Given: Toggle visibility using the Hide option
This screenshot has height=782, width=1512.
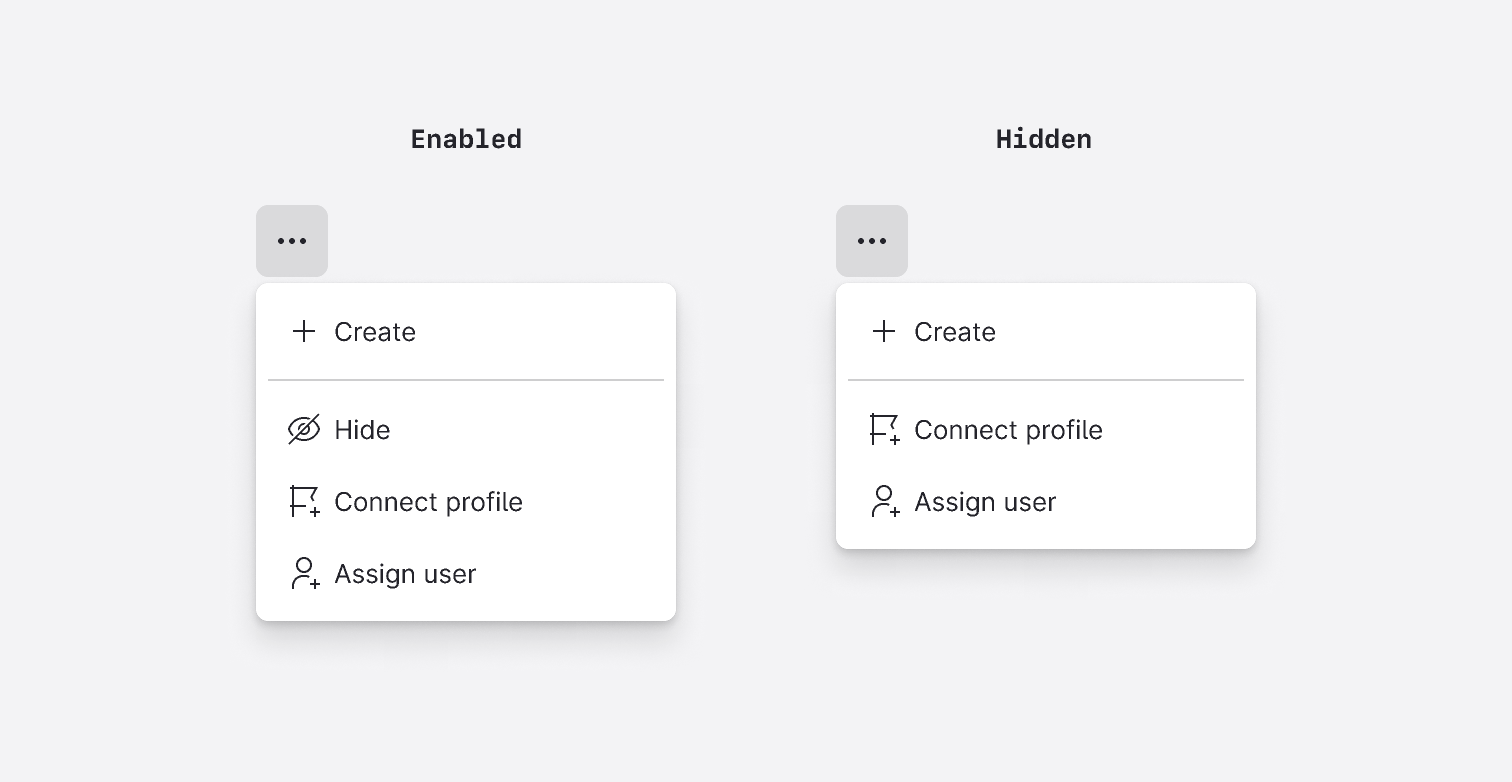Looking at the screenshot, I should point(362,430).
